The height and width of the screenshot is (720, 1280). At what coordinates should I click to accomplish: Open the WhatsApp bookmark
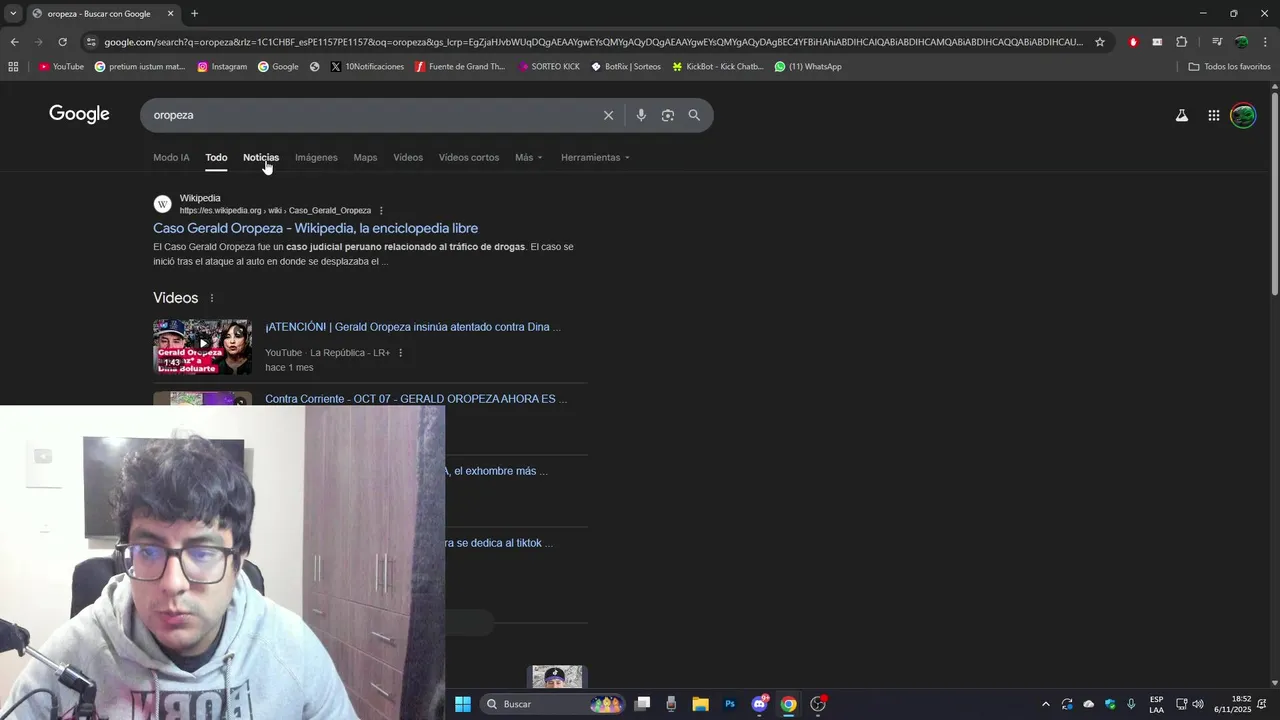click(x=808, y=67)
